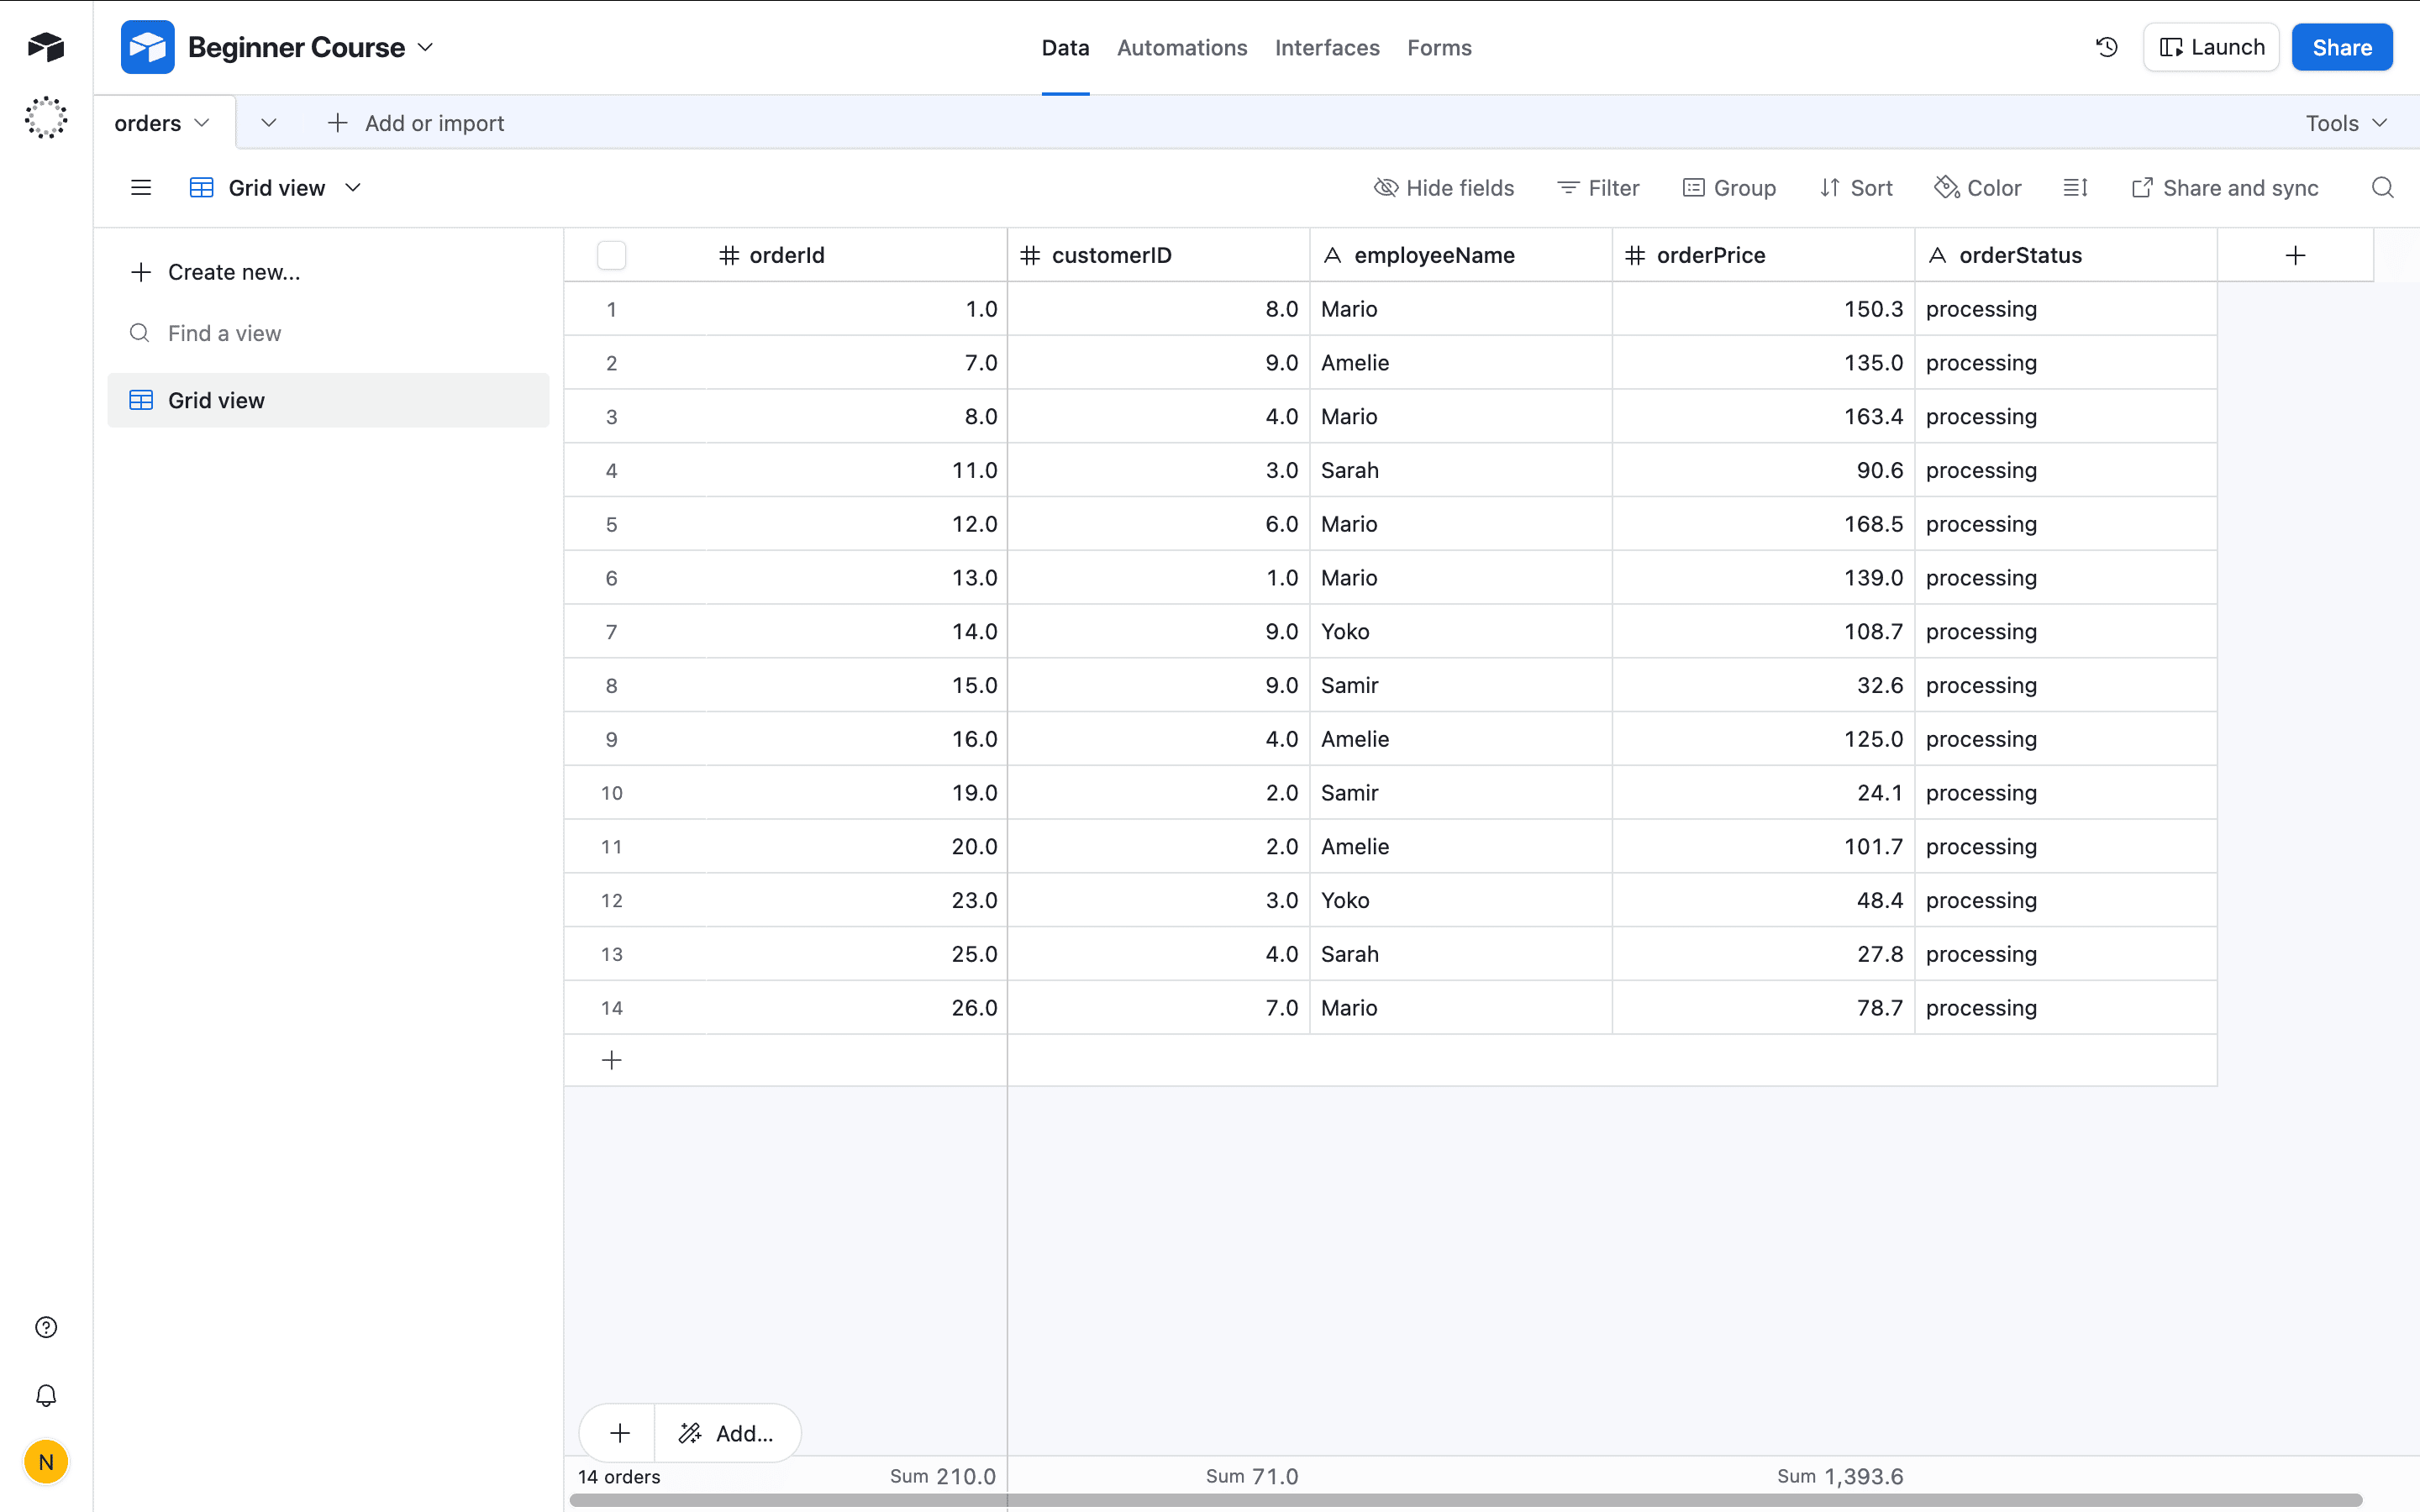Expand the Tools dropdown
The width and height of the screenshot is (2420, 1512).
[x=2346, y=123]
